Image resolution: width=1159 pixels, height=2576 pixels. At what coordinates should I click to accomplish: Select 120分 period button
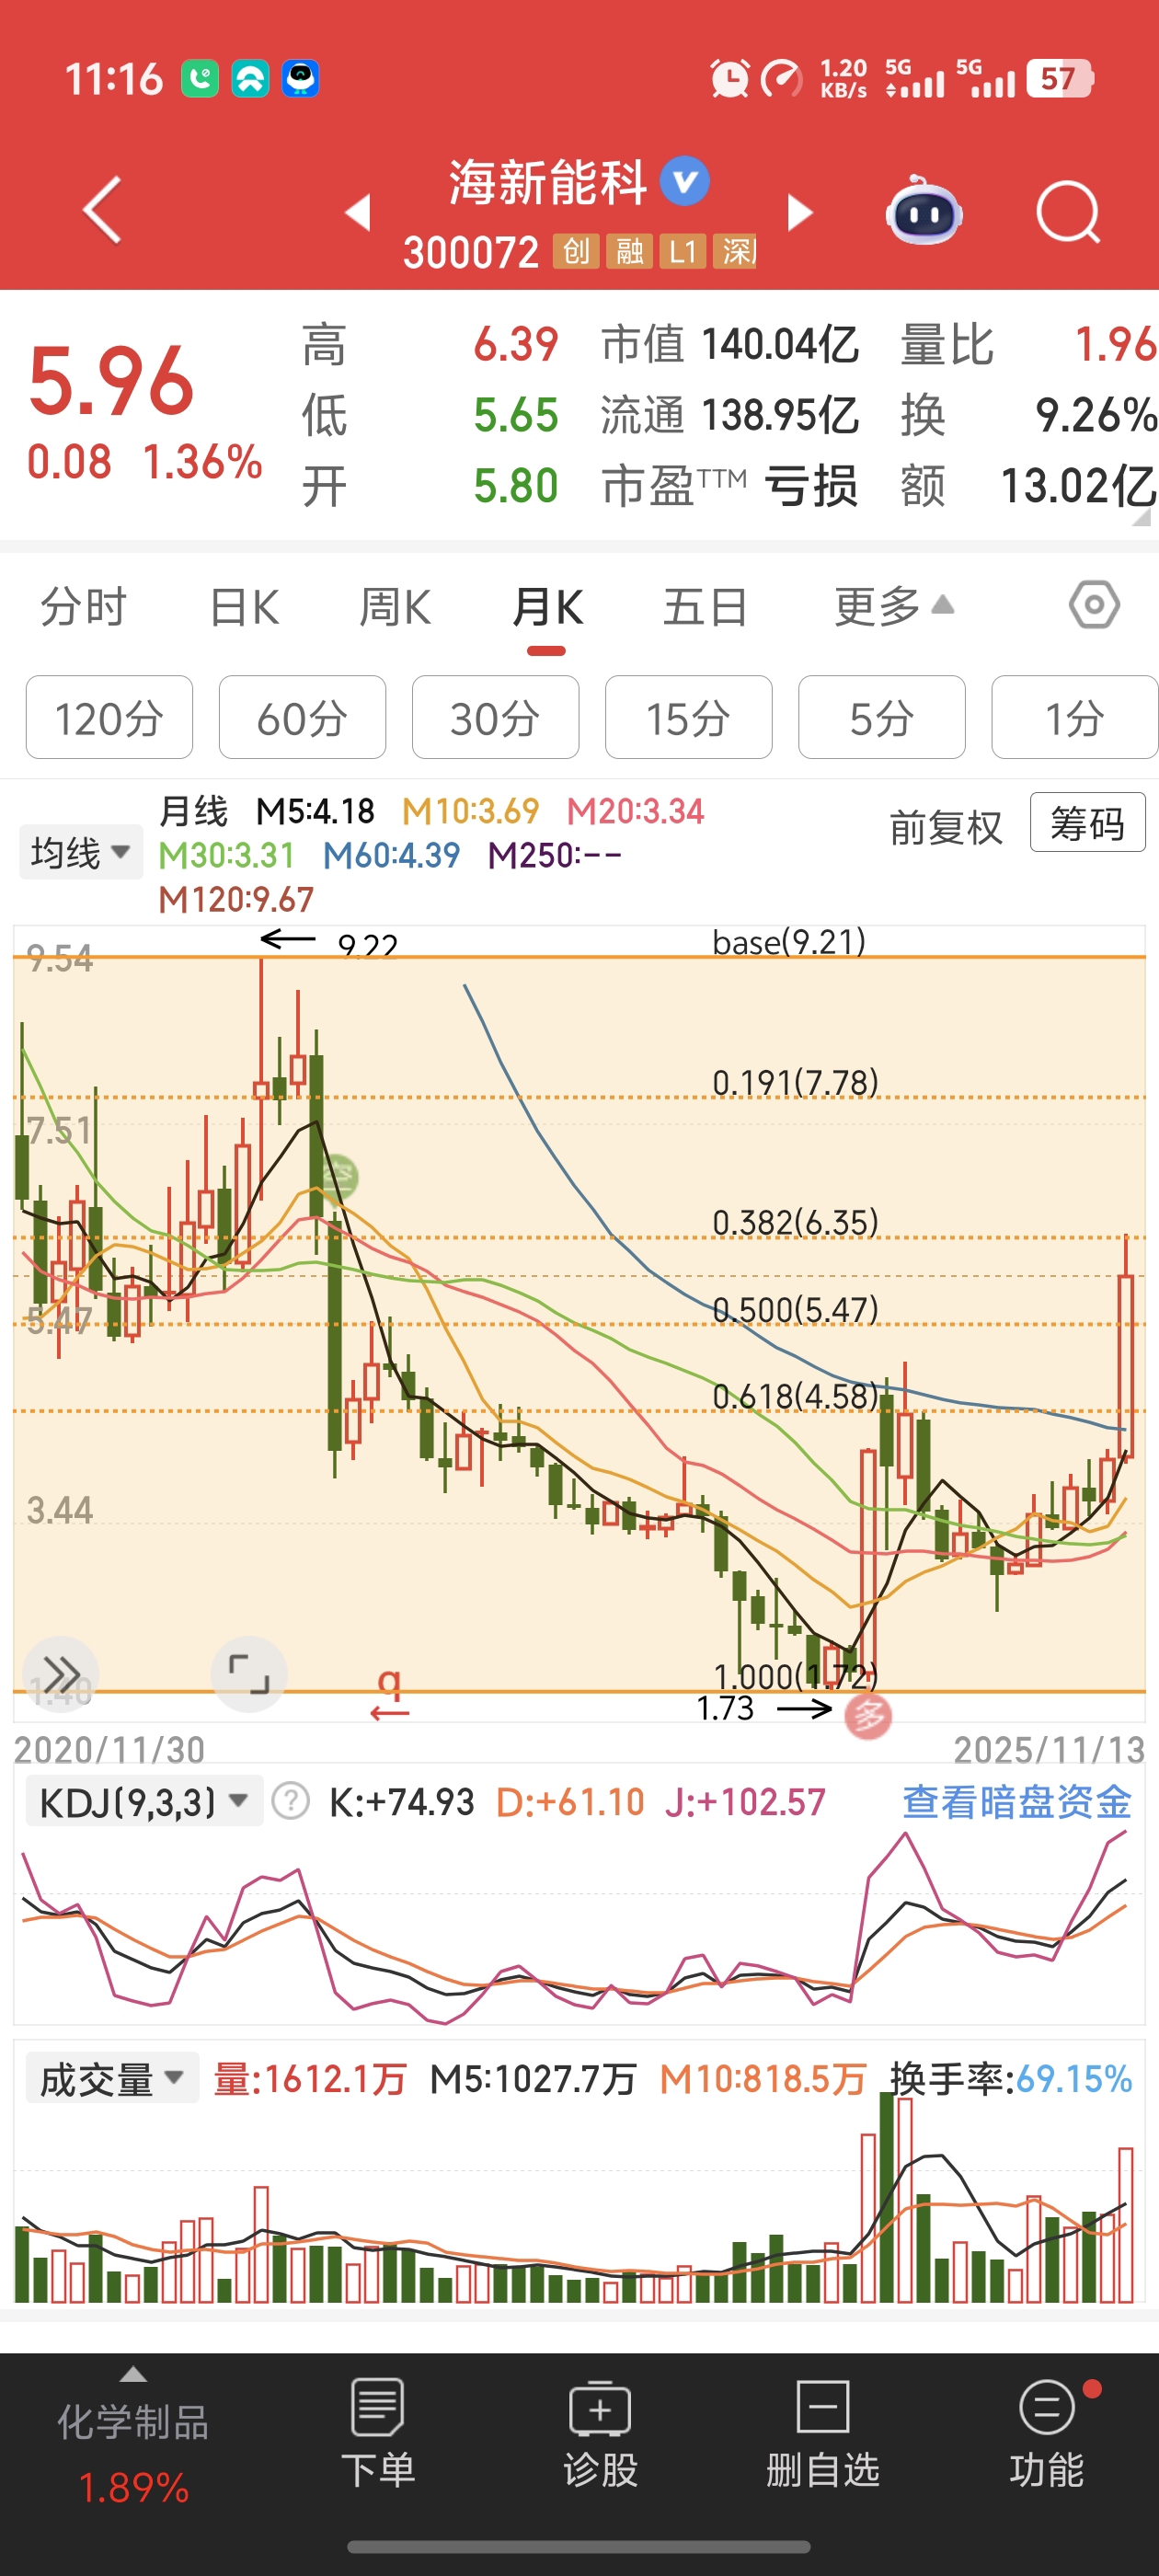(109, 718)
